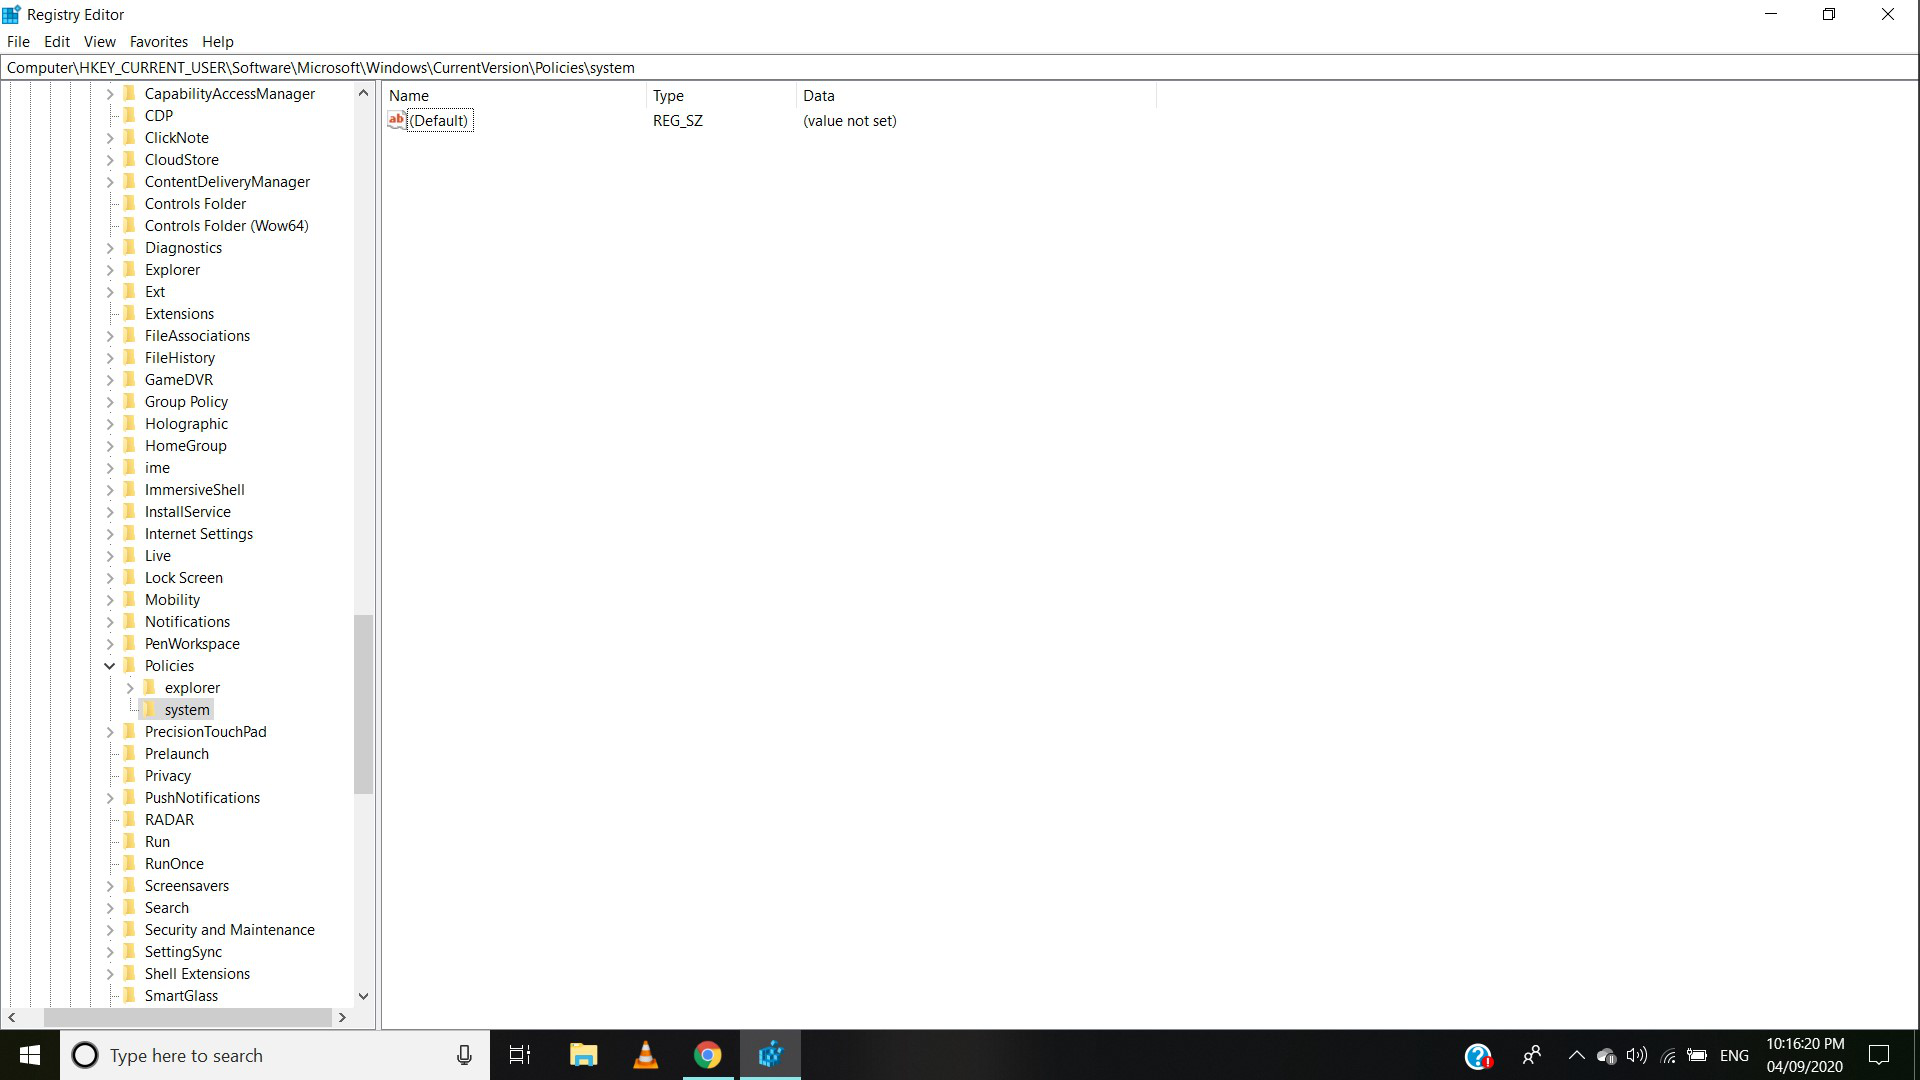Open File Explorer from taskbar
Viewport: 1920px width, 1080px height.
point(584,1055)
